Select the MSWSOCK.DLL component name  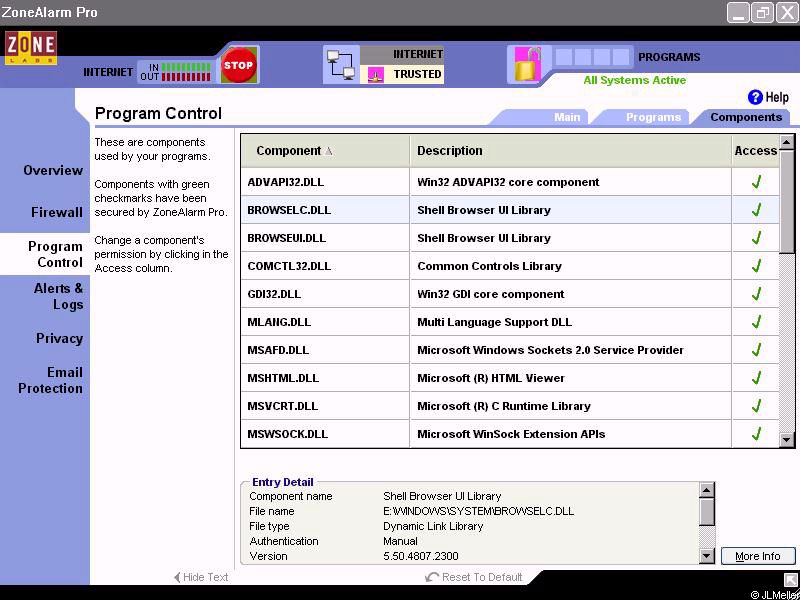pyautogui.click(x=287, y=434)
